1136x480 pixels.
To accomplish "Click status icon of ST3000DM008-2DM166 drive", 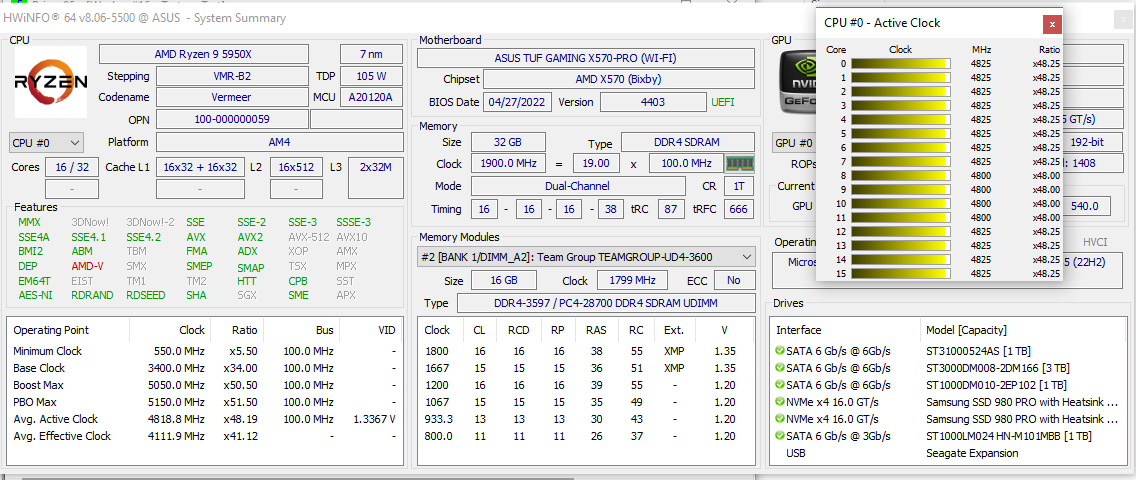I will [x=780, y=368].
